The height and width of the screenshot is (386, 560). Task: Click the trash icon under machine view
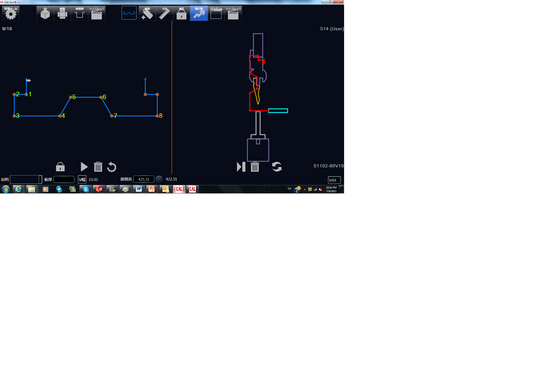[255, 167]
